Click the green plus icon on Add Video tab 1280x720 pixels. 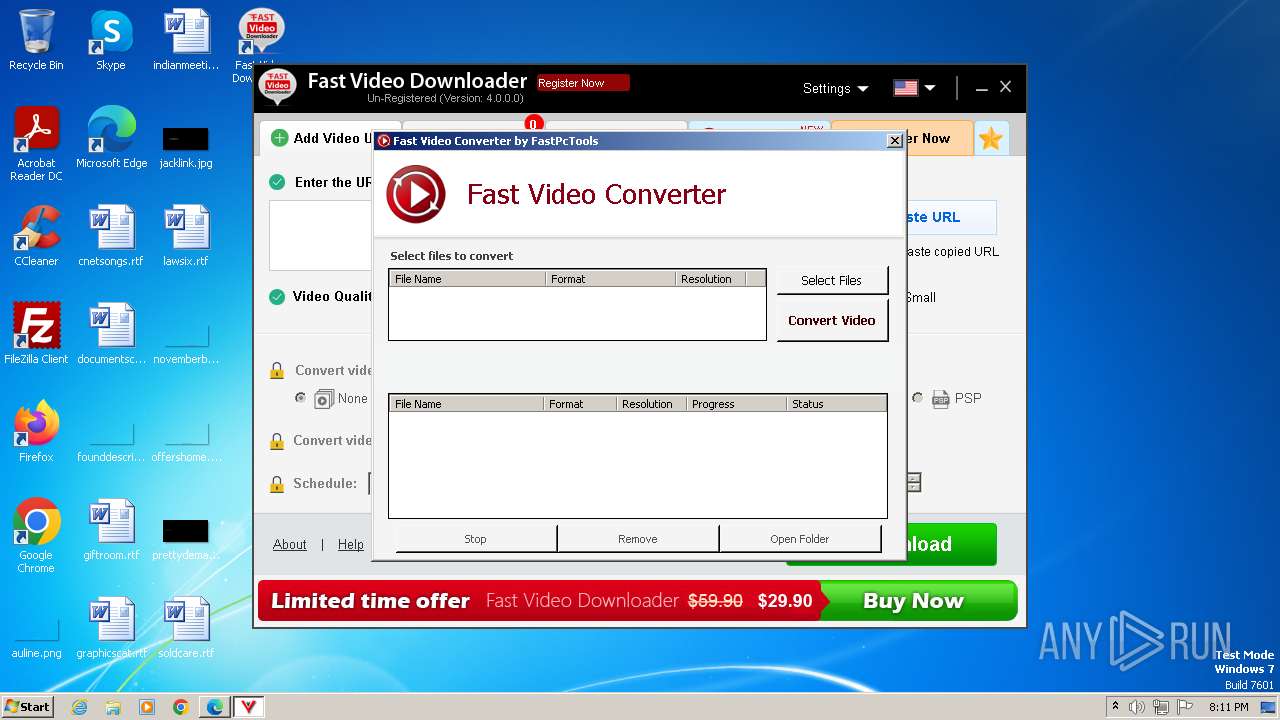point(279,138)
